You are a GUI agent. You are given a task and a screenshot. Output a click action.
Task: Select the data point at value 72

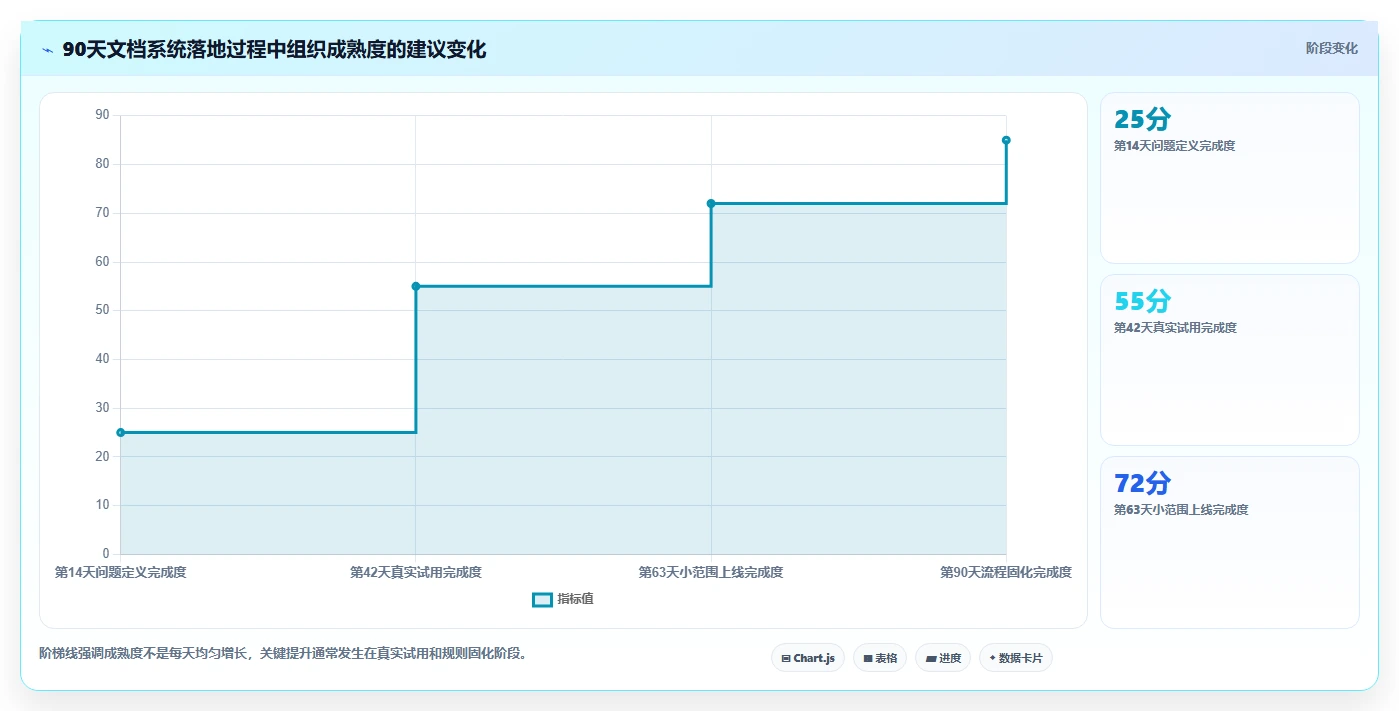[x=711, y=203]
